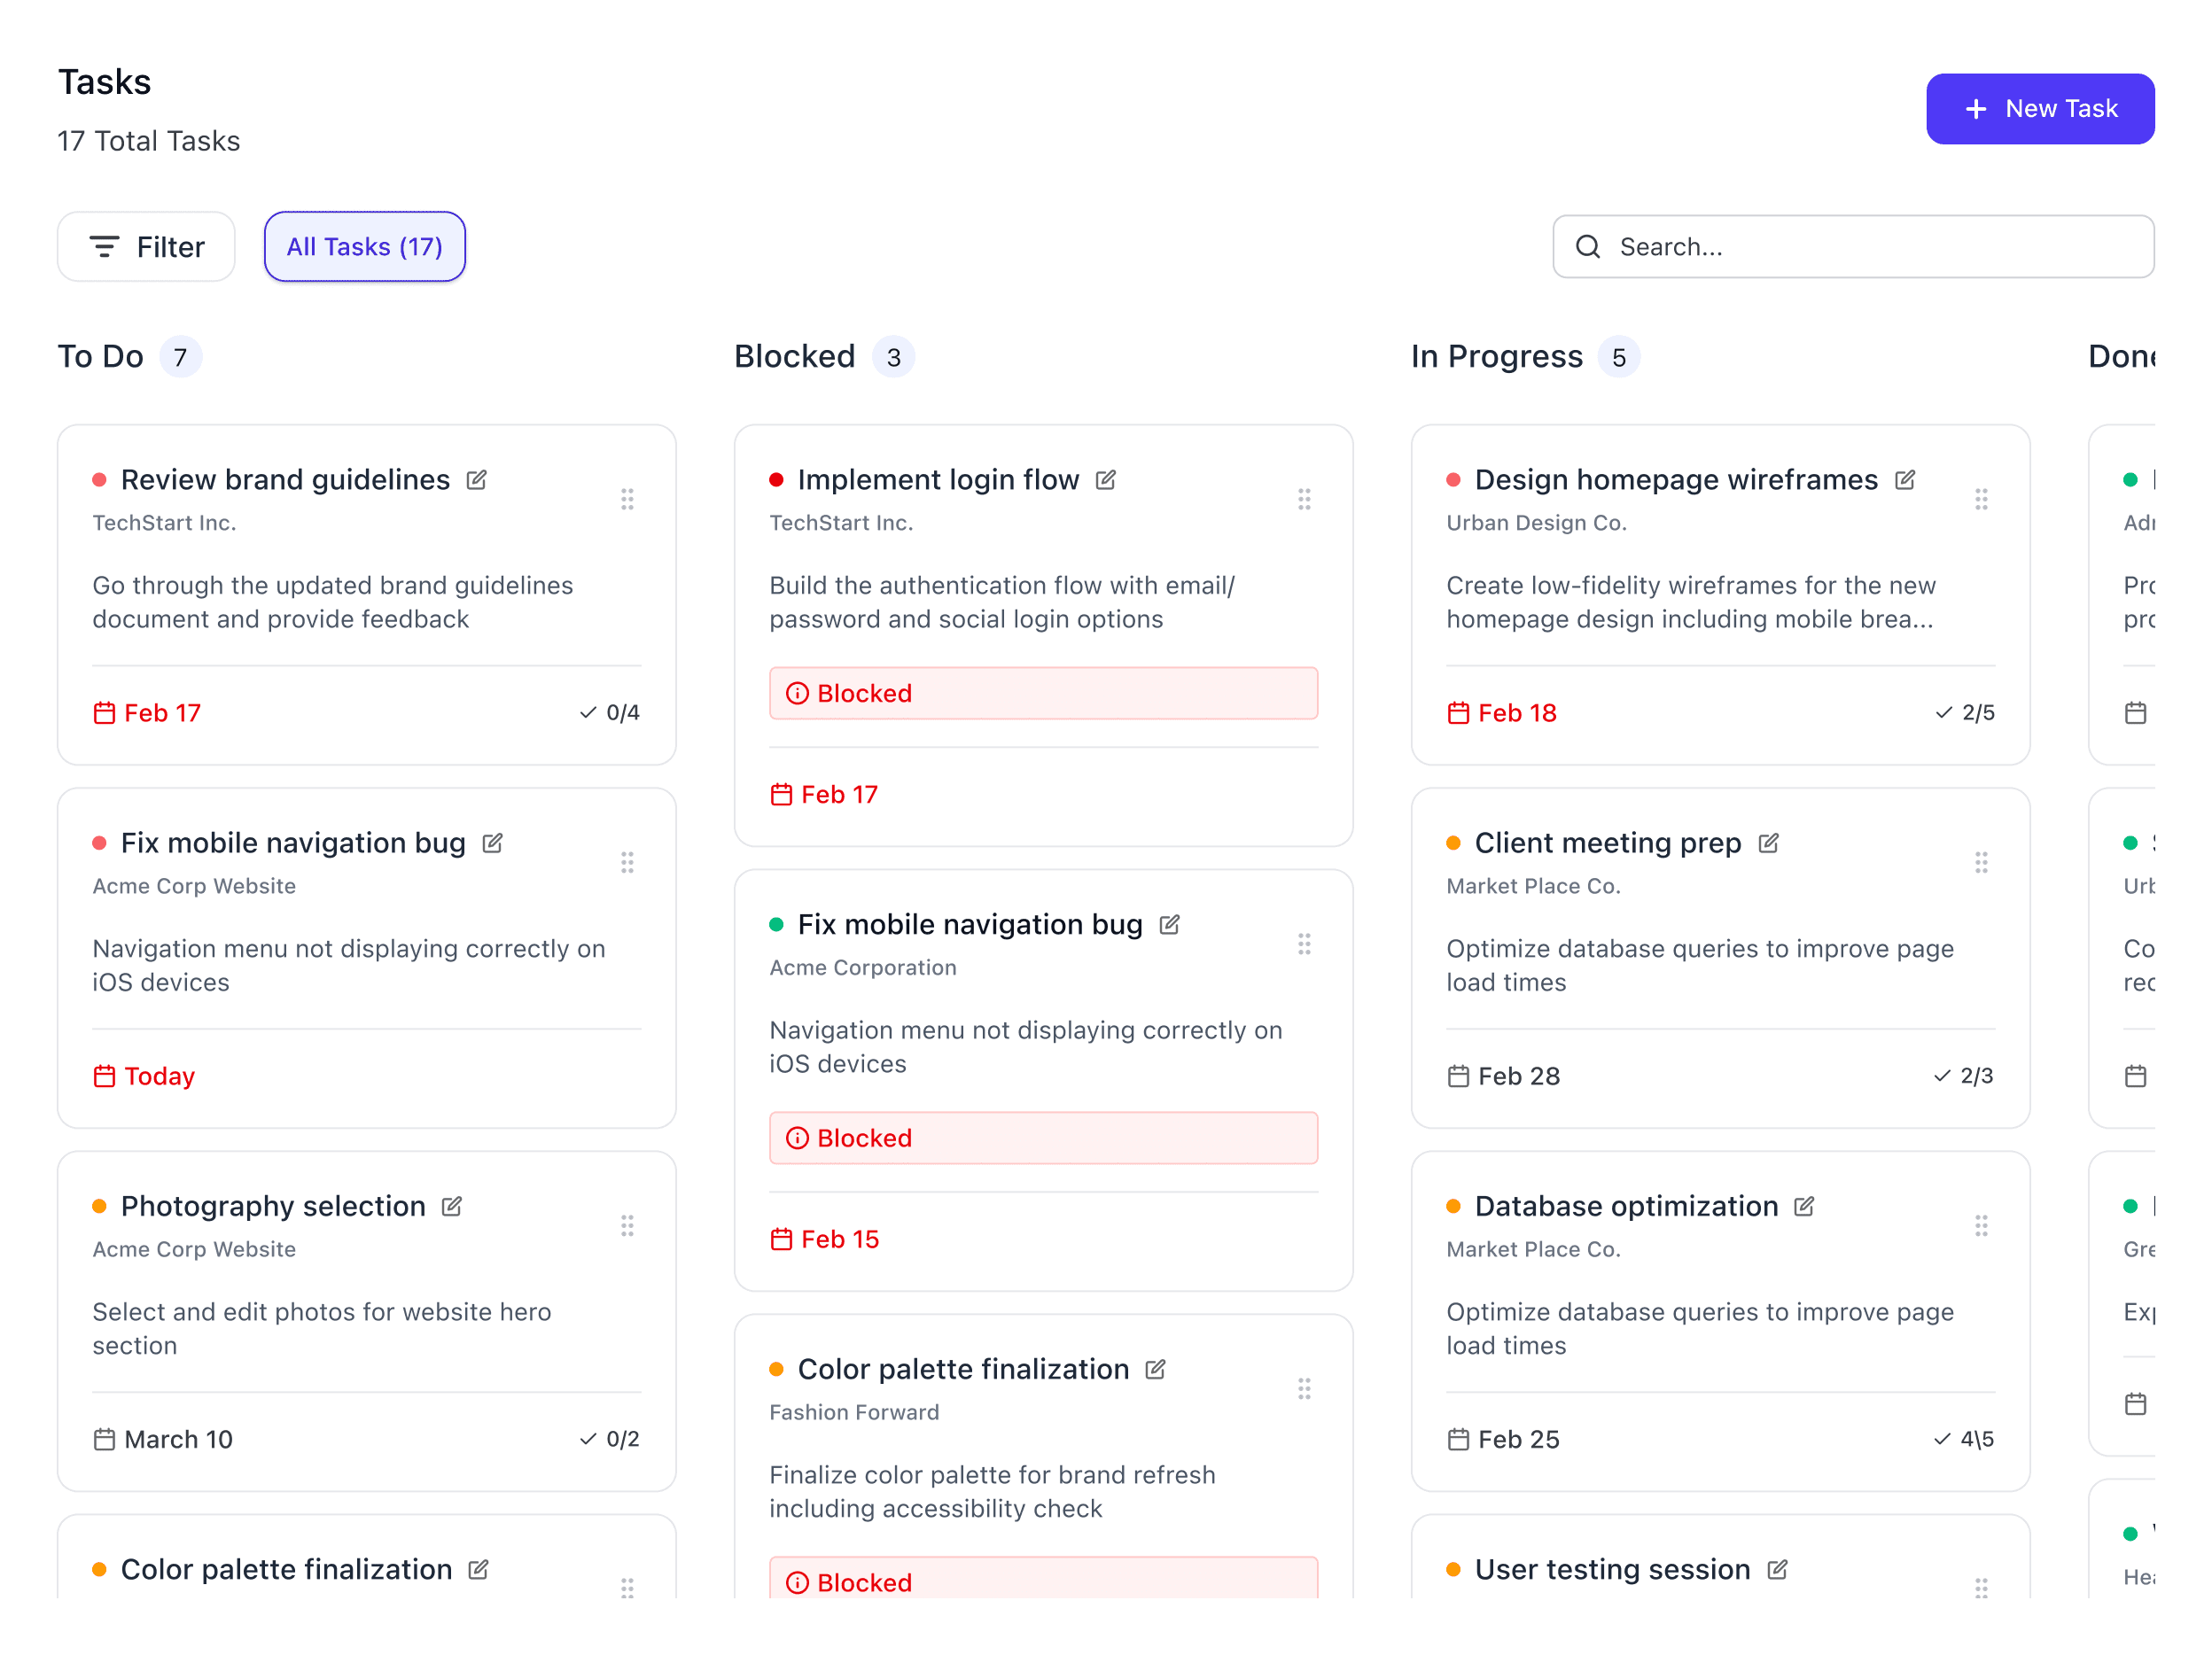This screenshot has height=1655, width=2212.
Task: Click the priority dot on Photography selection
Action: [99, 1206]
